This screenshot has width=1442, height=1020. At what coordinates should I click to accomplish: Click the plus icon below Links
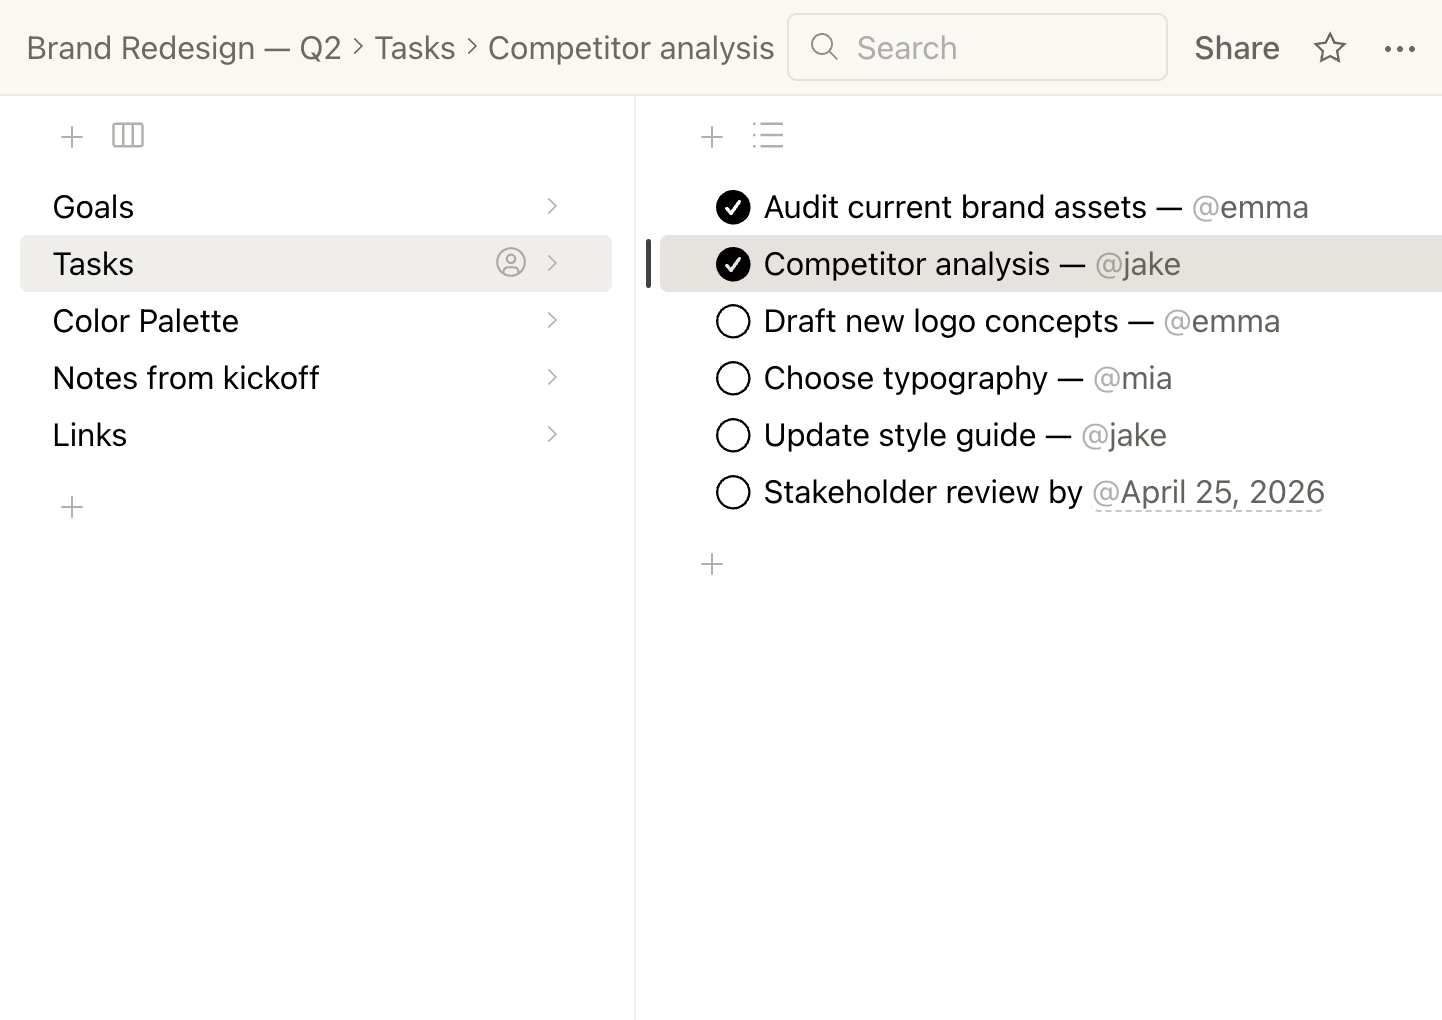coord(72,507)
